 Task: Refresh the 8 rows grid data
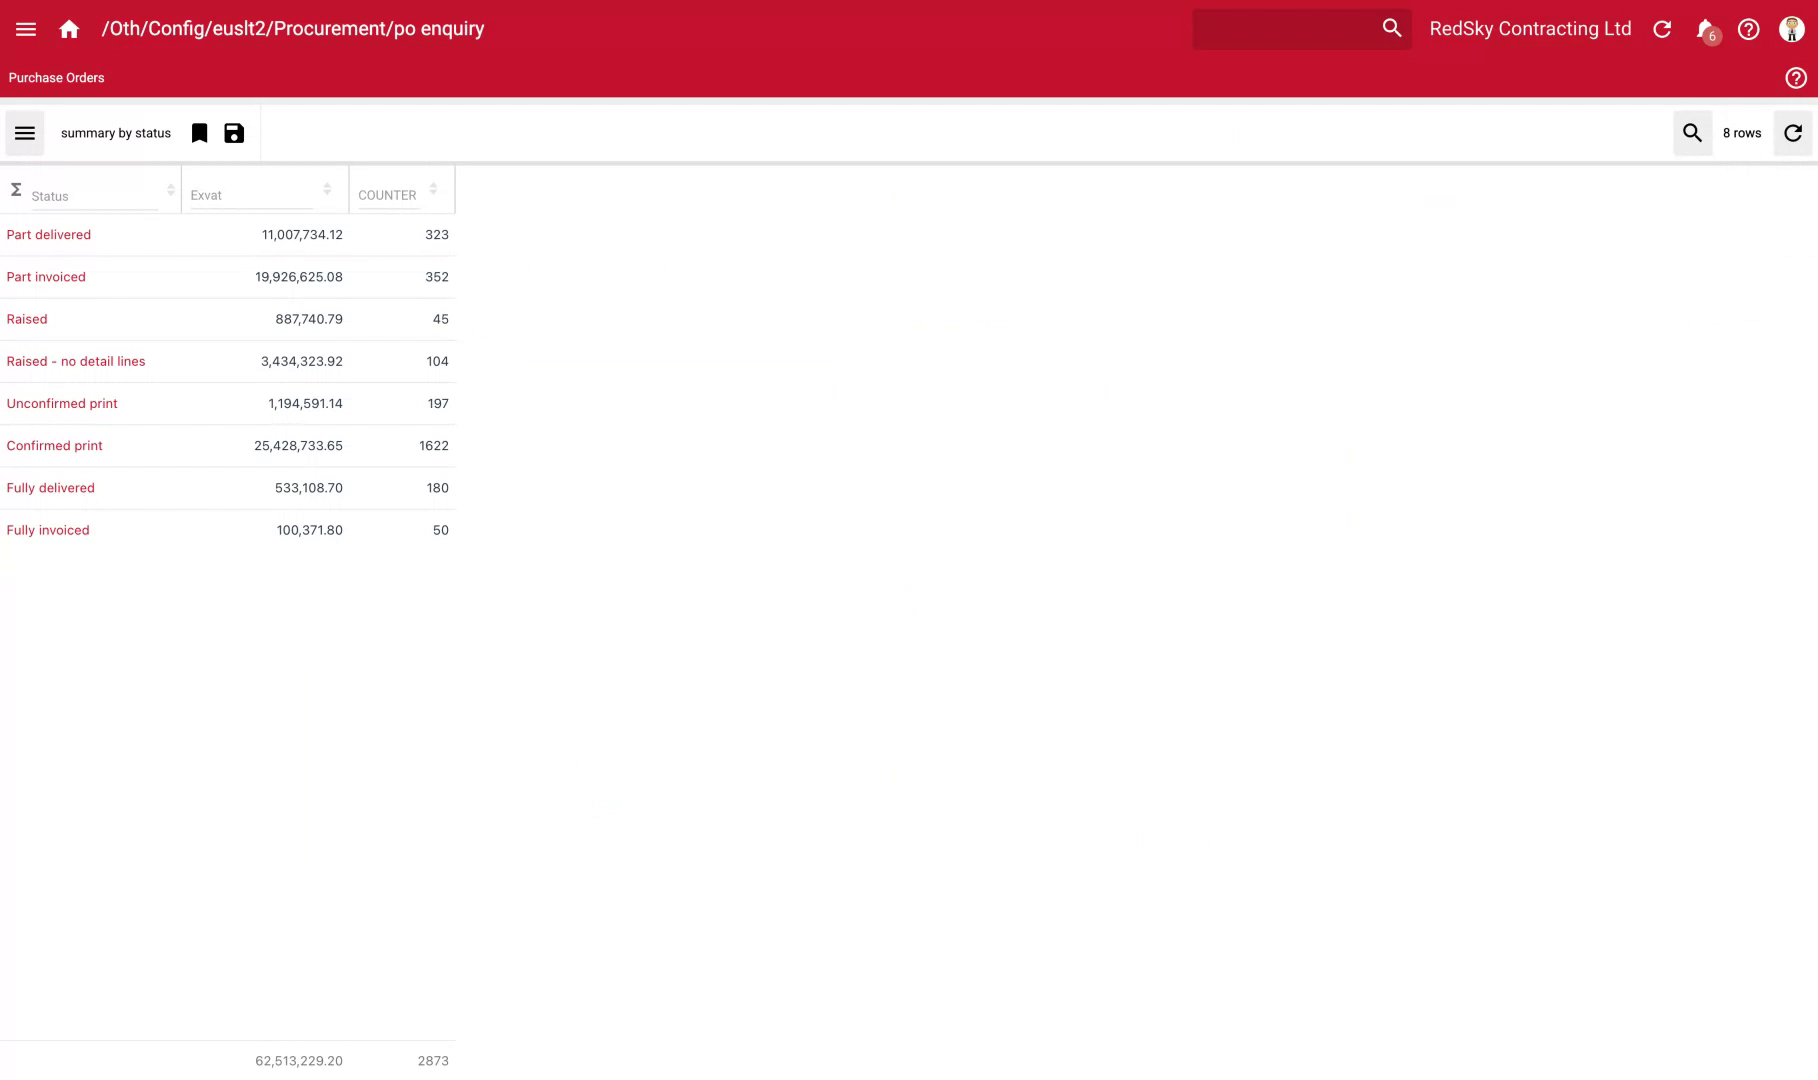pos(1793,132)
